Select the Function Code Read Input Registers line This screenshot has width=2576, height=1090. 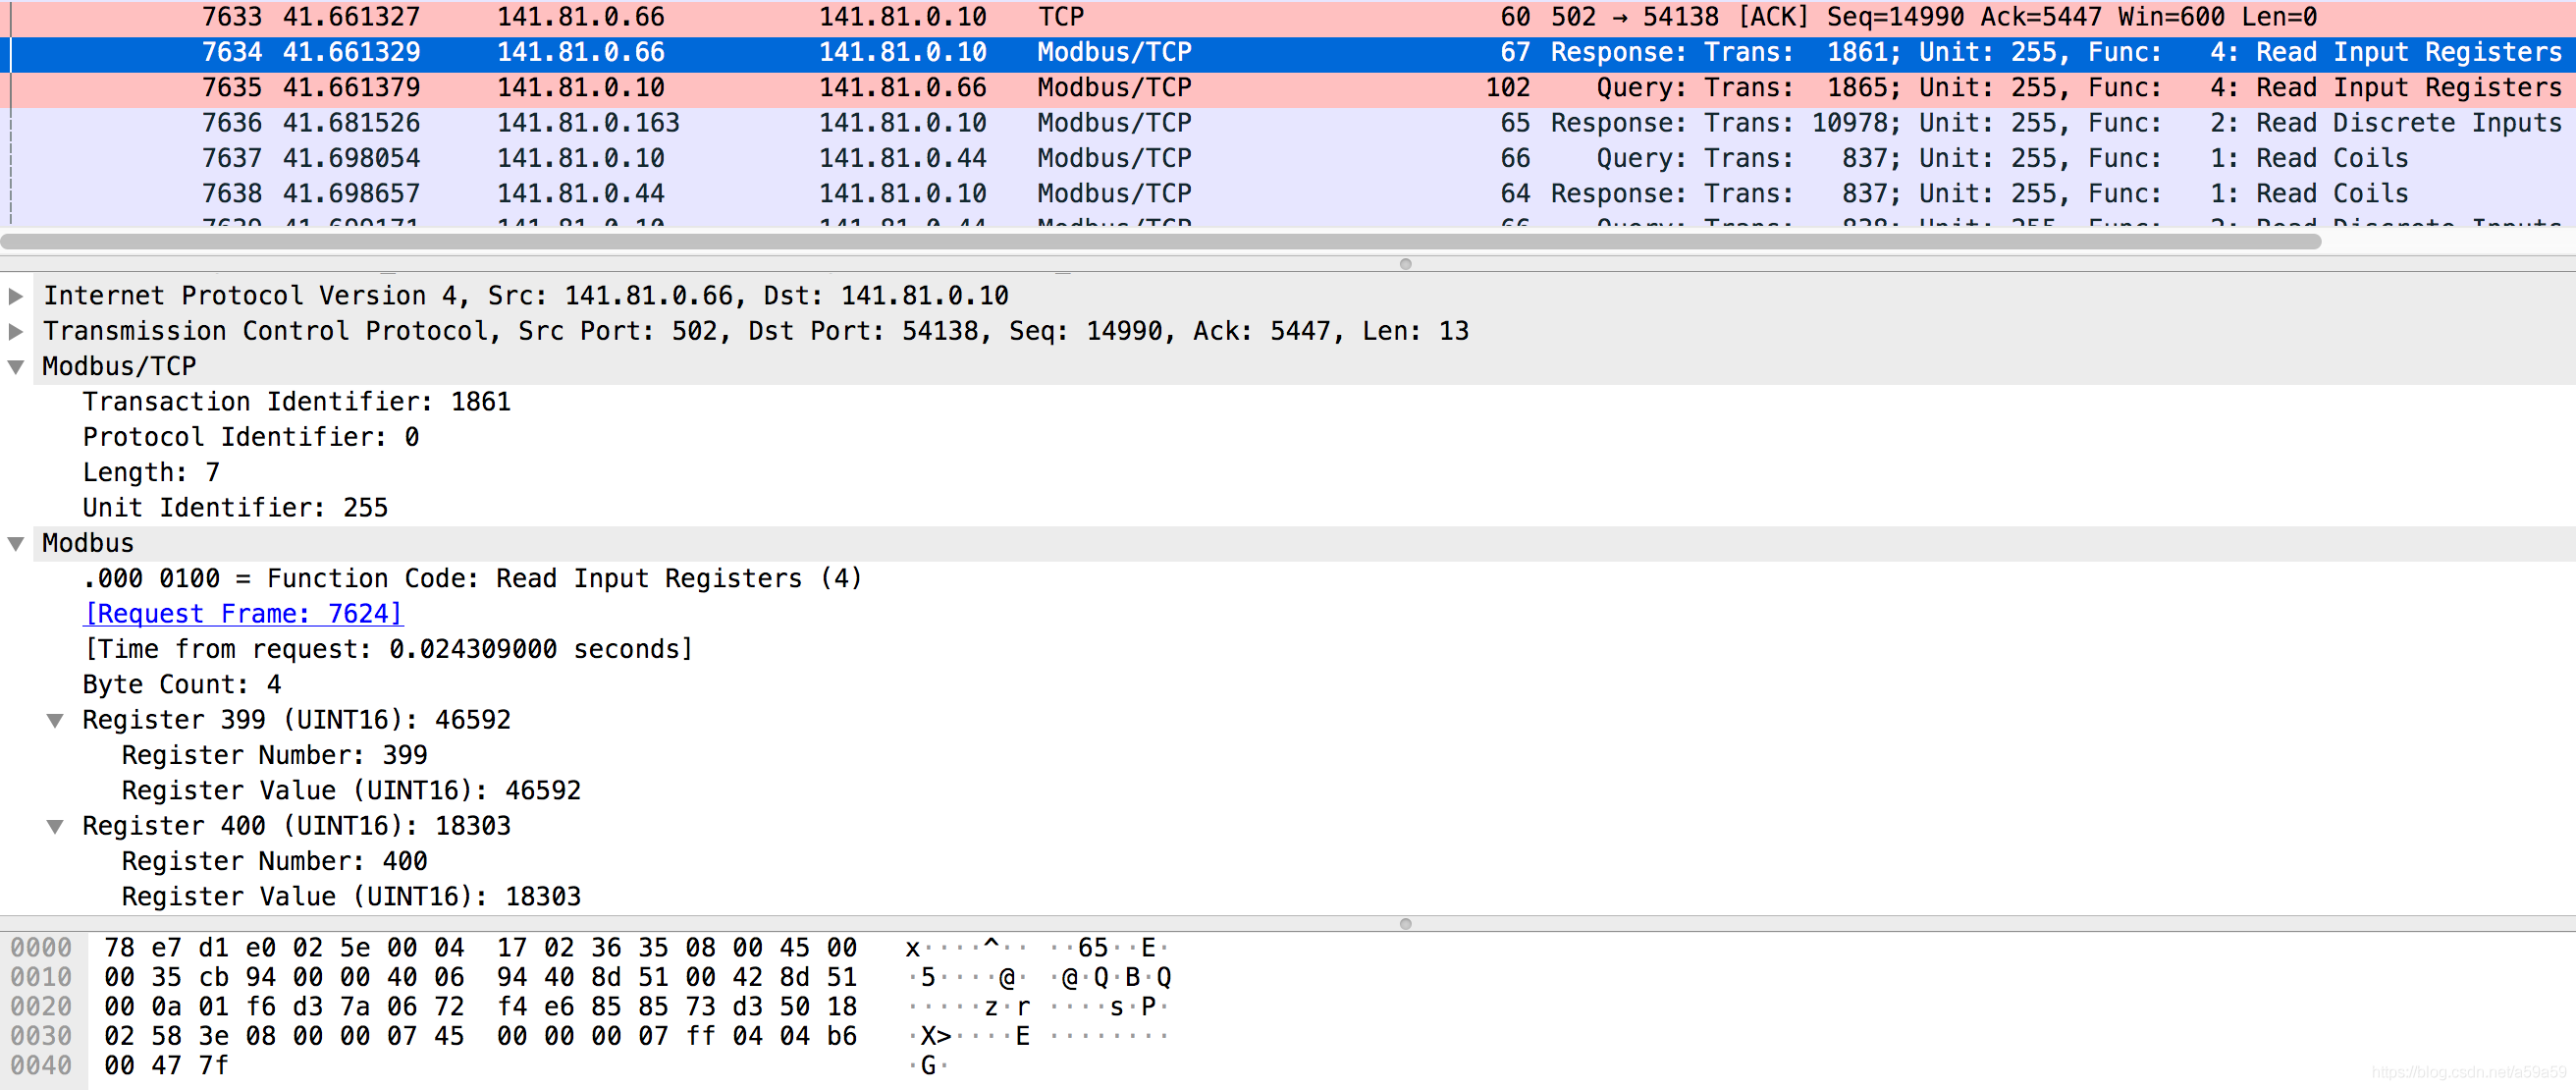472,579
